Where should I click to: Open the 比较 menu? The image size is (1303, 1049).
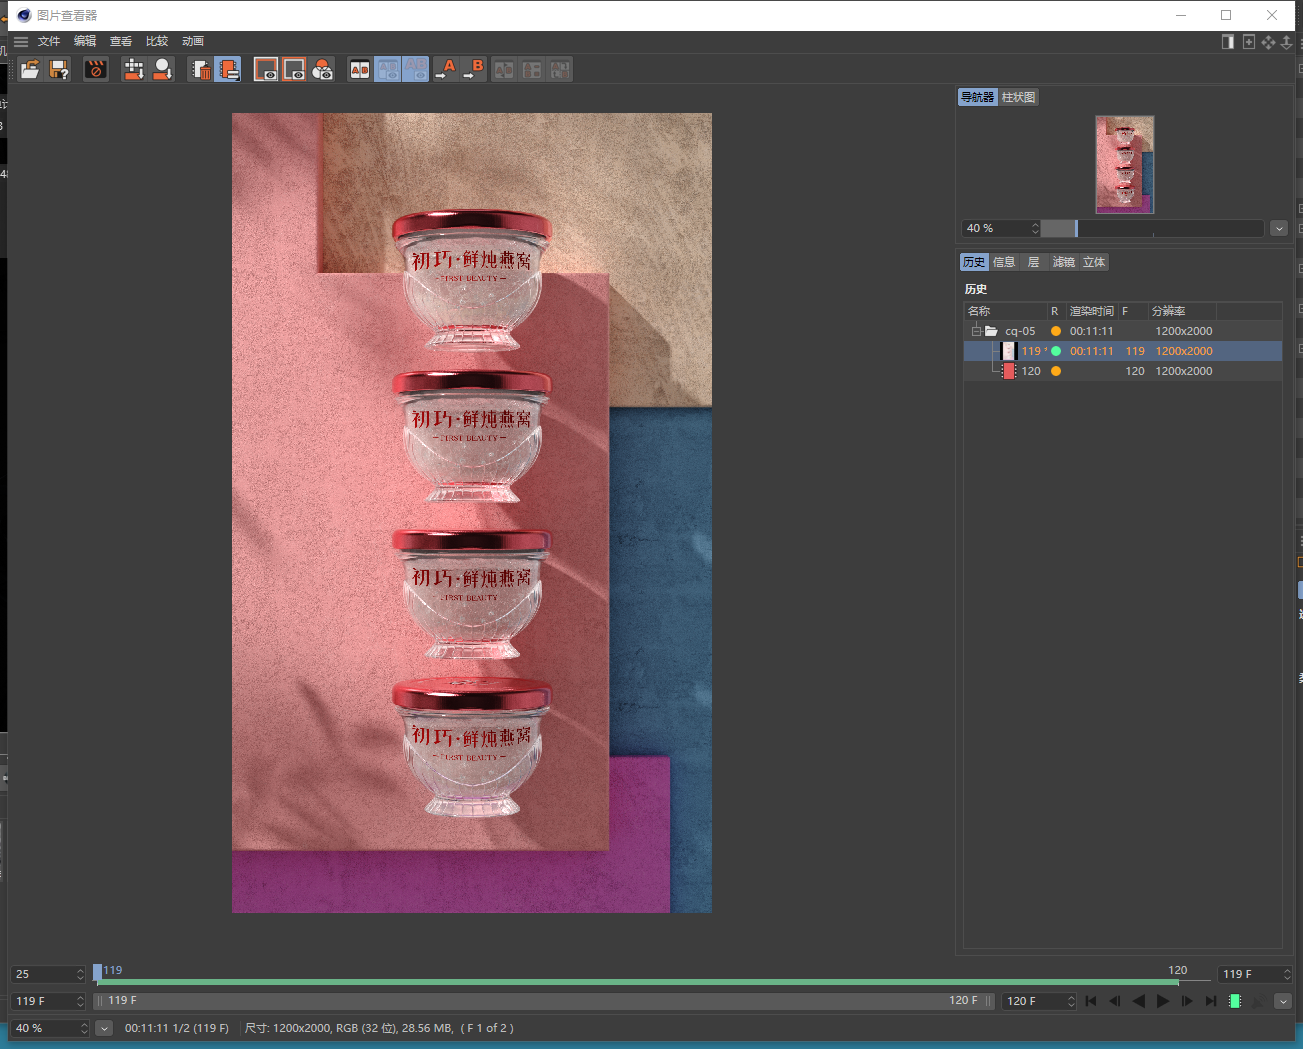(x=157, y=41)
